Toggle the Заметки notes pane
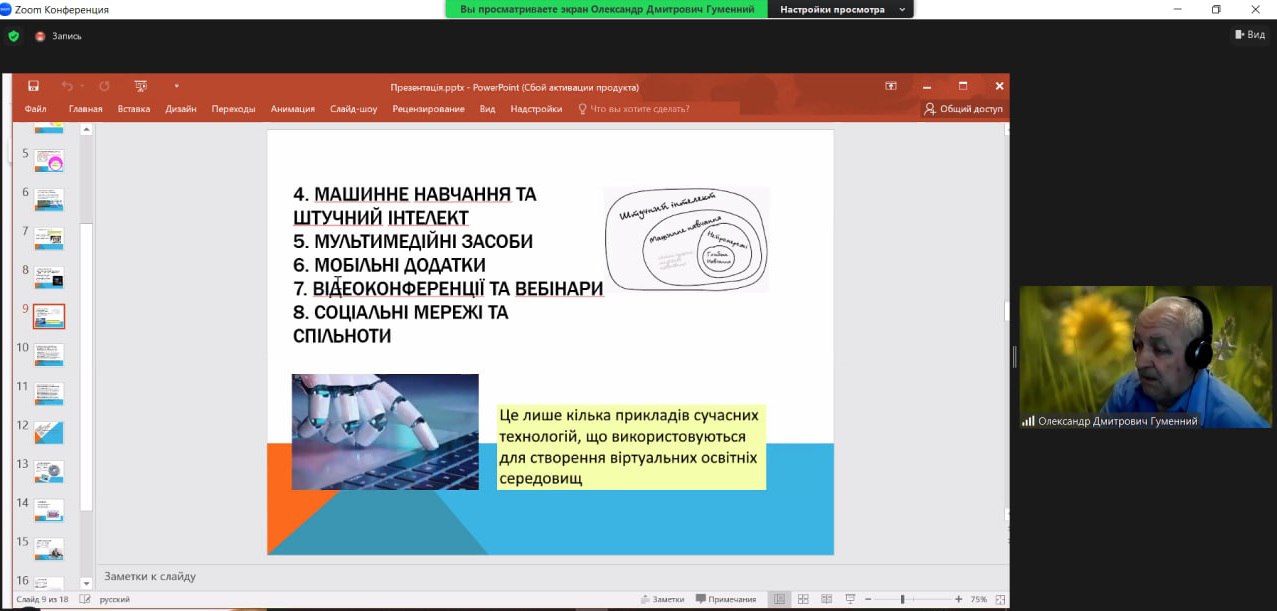Screen dimensions: 1277x611 (662, 599)
